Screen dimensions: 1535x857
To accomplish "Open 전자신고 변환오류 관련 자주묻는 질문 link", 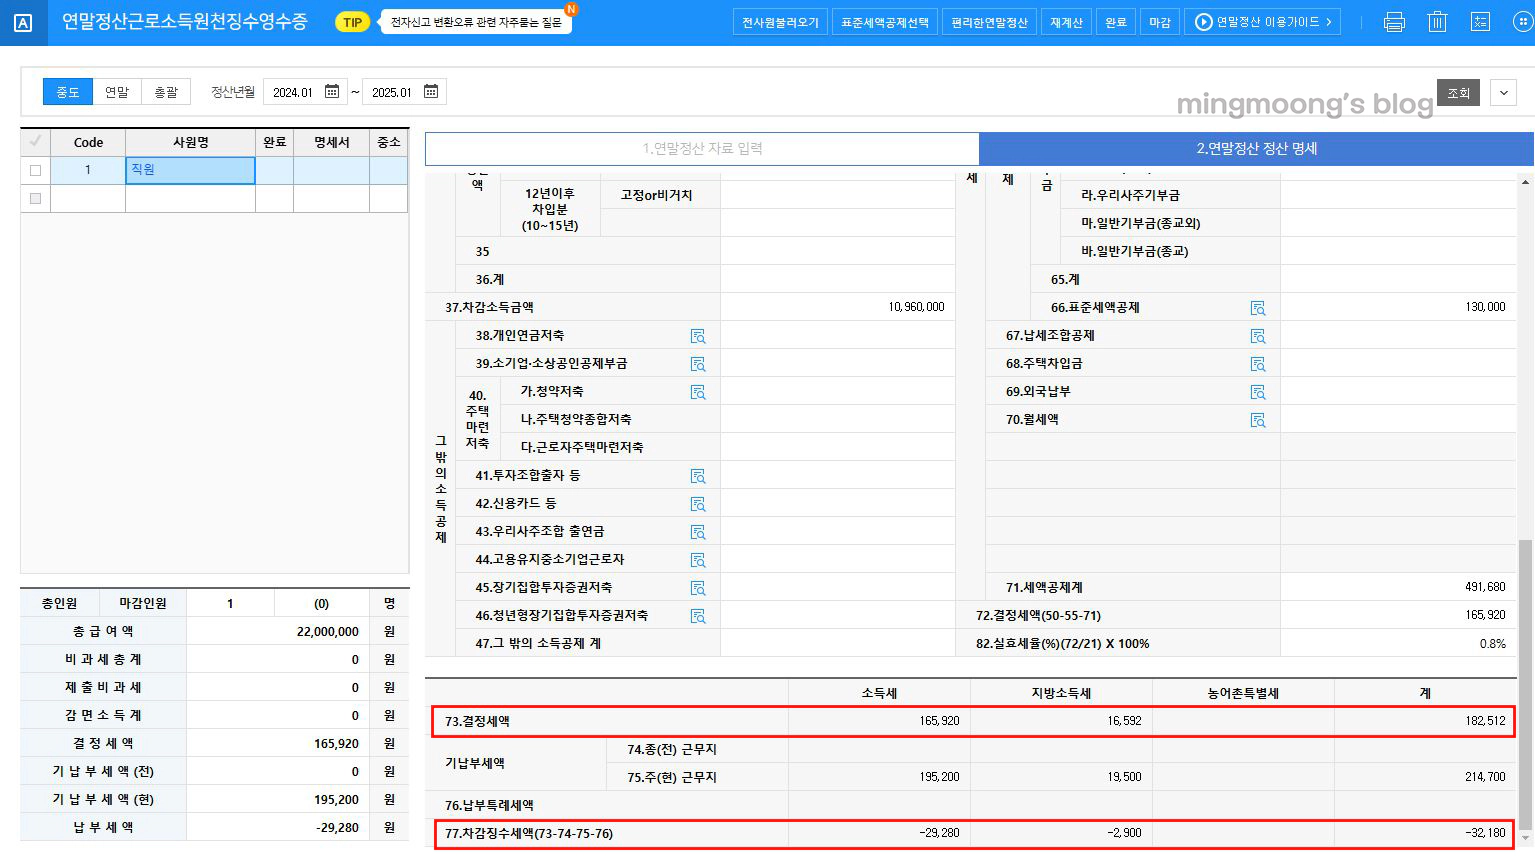I will coord(476,22).
